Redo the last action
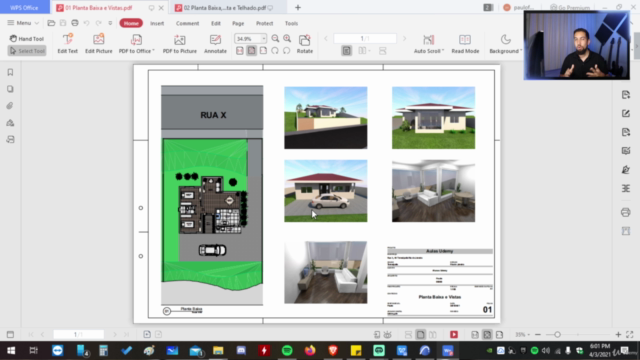 coord(98,23)
